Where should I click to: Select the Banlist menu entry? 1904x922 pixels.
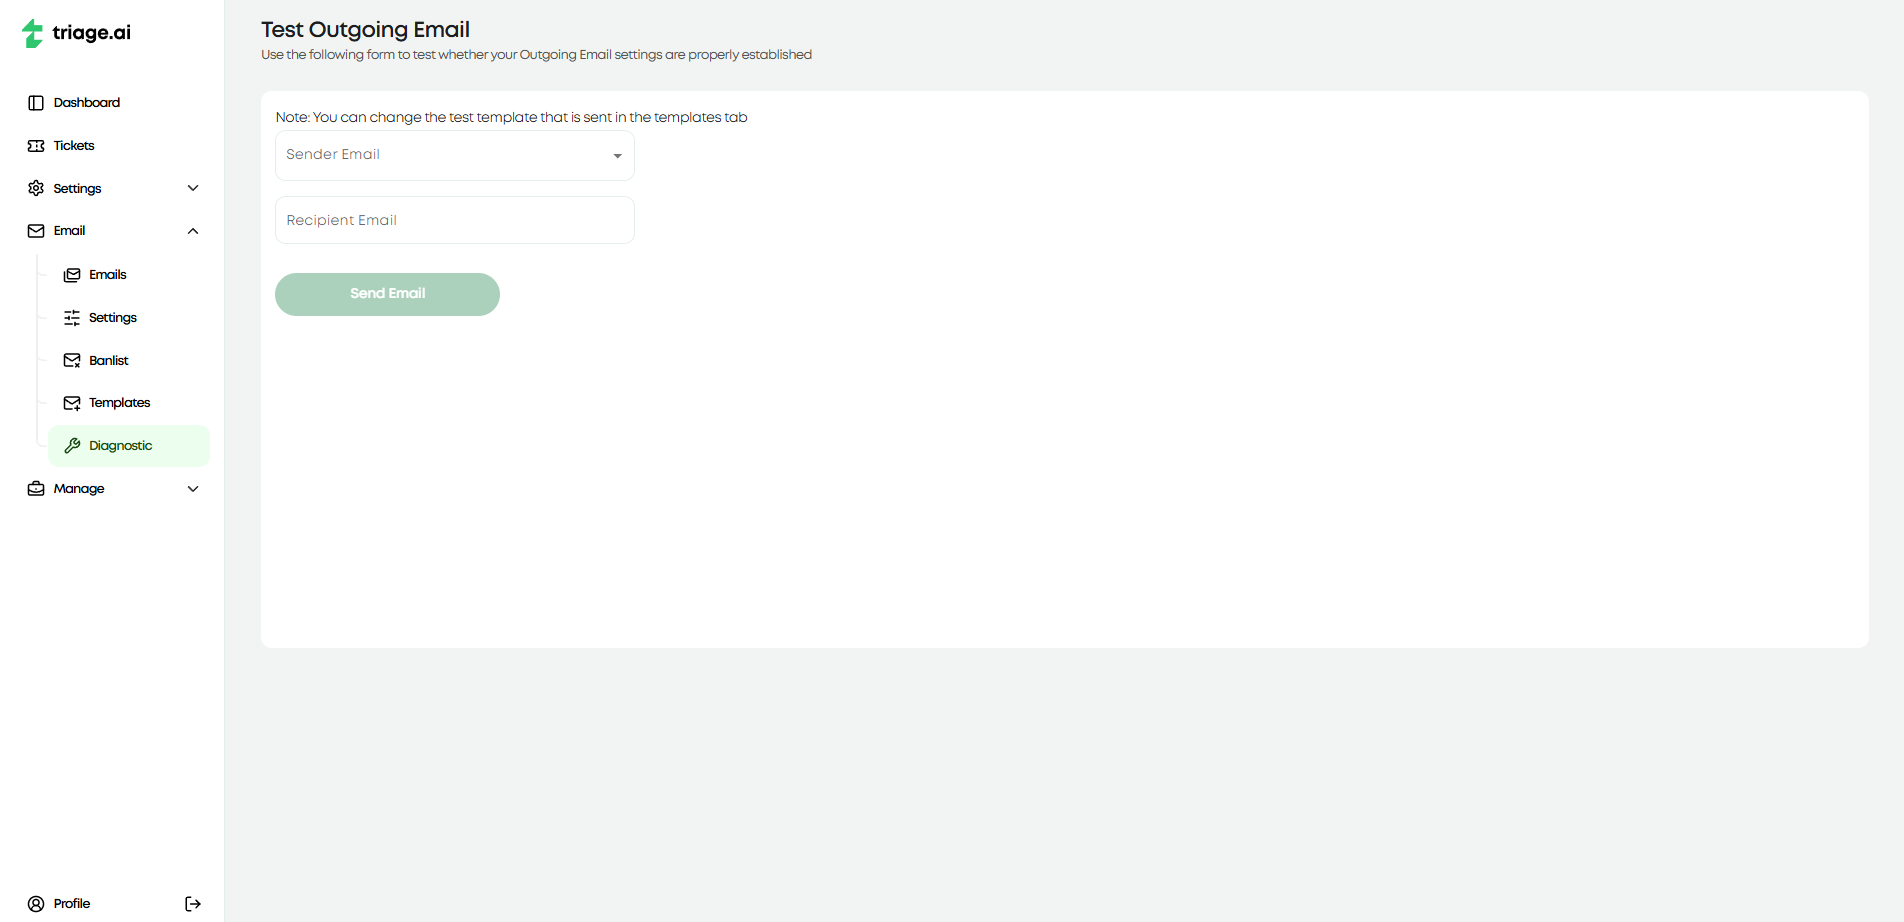click(x=108, y=360)
